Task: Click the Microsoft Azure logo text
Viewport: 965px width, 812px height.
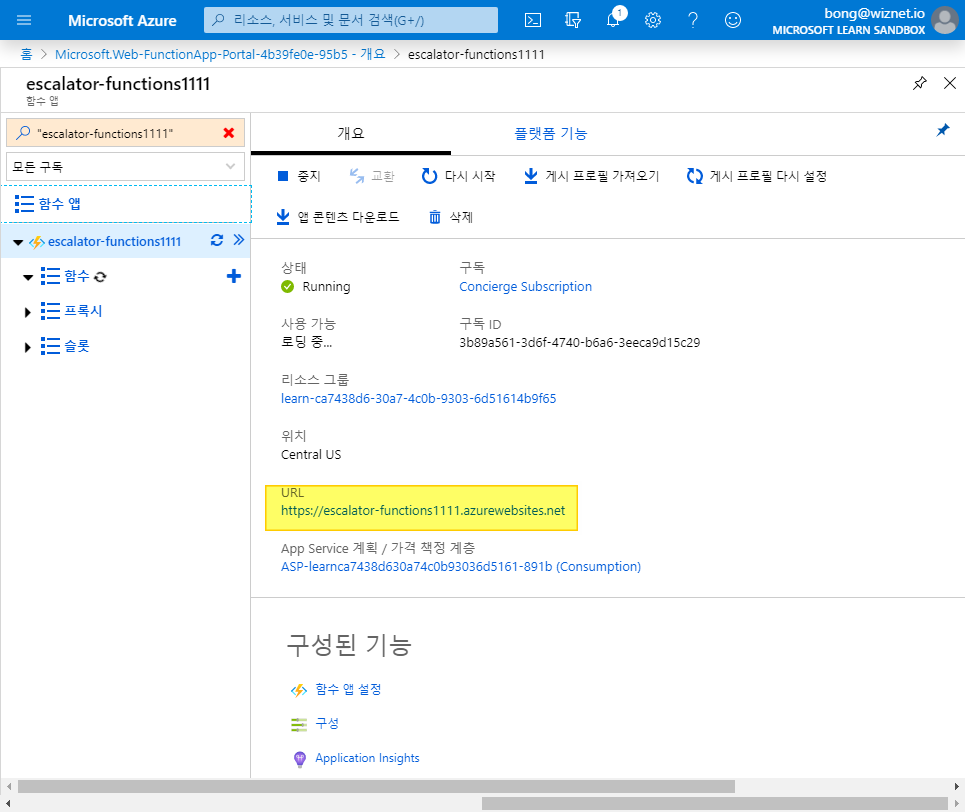Action: [122, 20]
